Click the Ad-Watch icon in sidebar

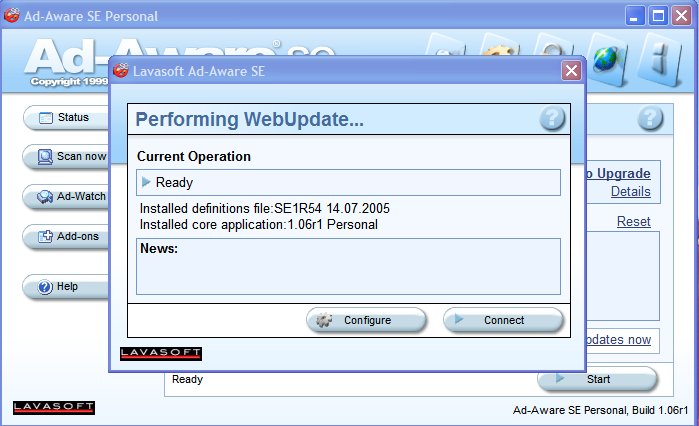(x=45, y=197)
